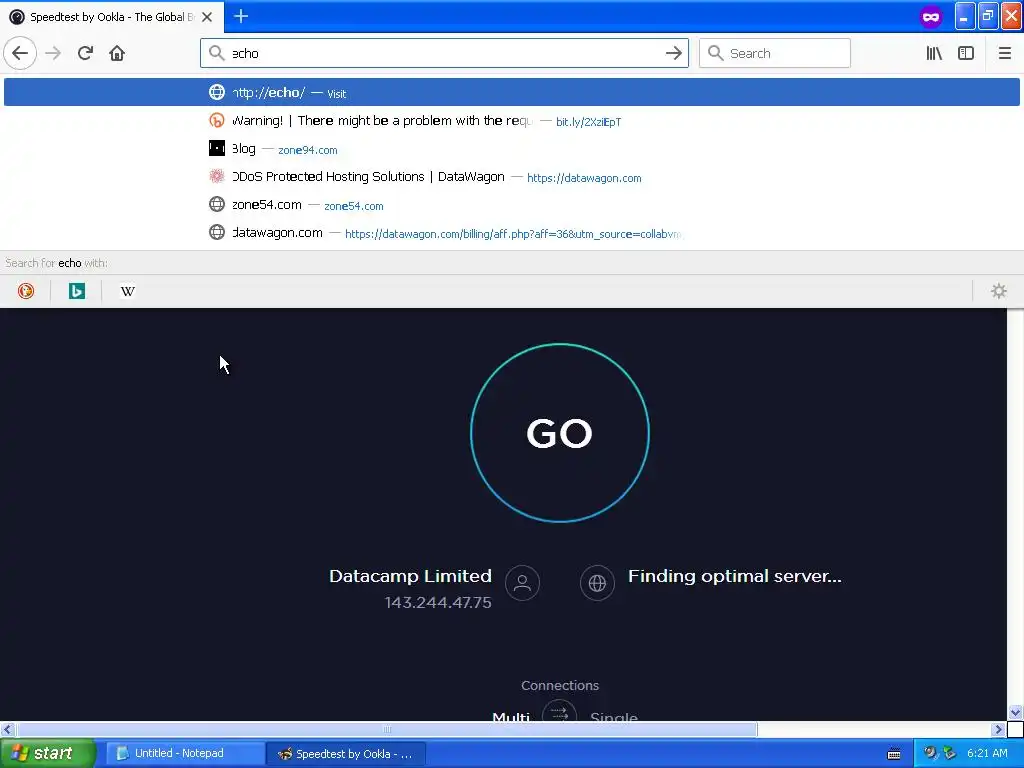The height and width of the screenshot is (768, 1024).
Task: Click inside the address bar with echo
Action: click(444, 53)
